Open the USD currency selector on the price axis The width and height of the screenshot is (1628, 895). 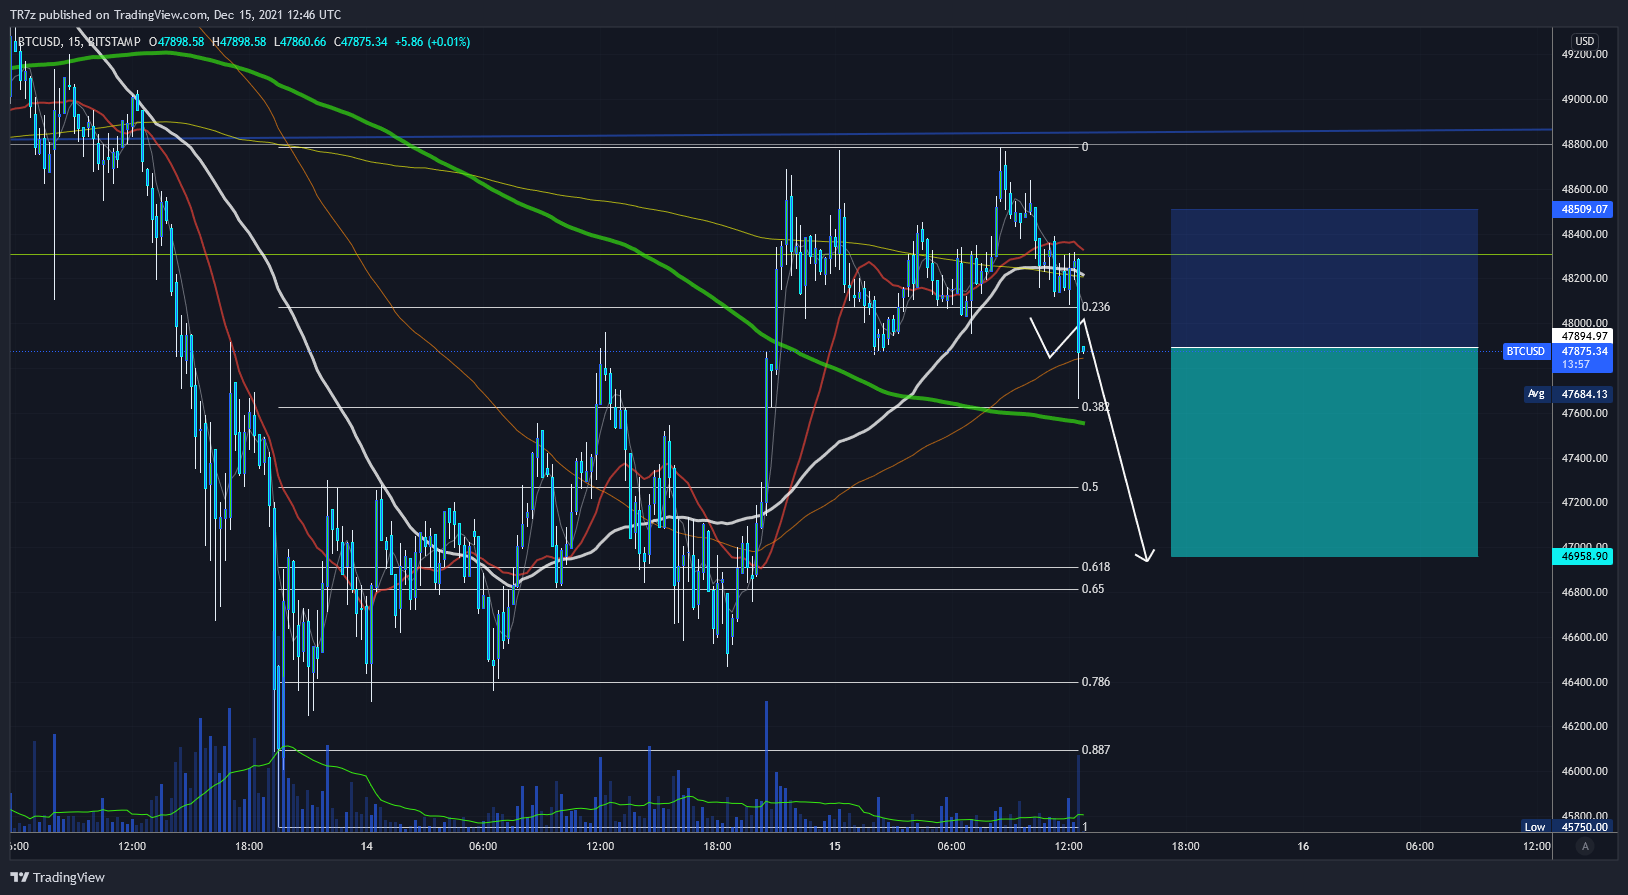1584,41
